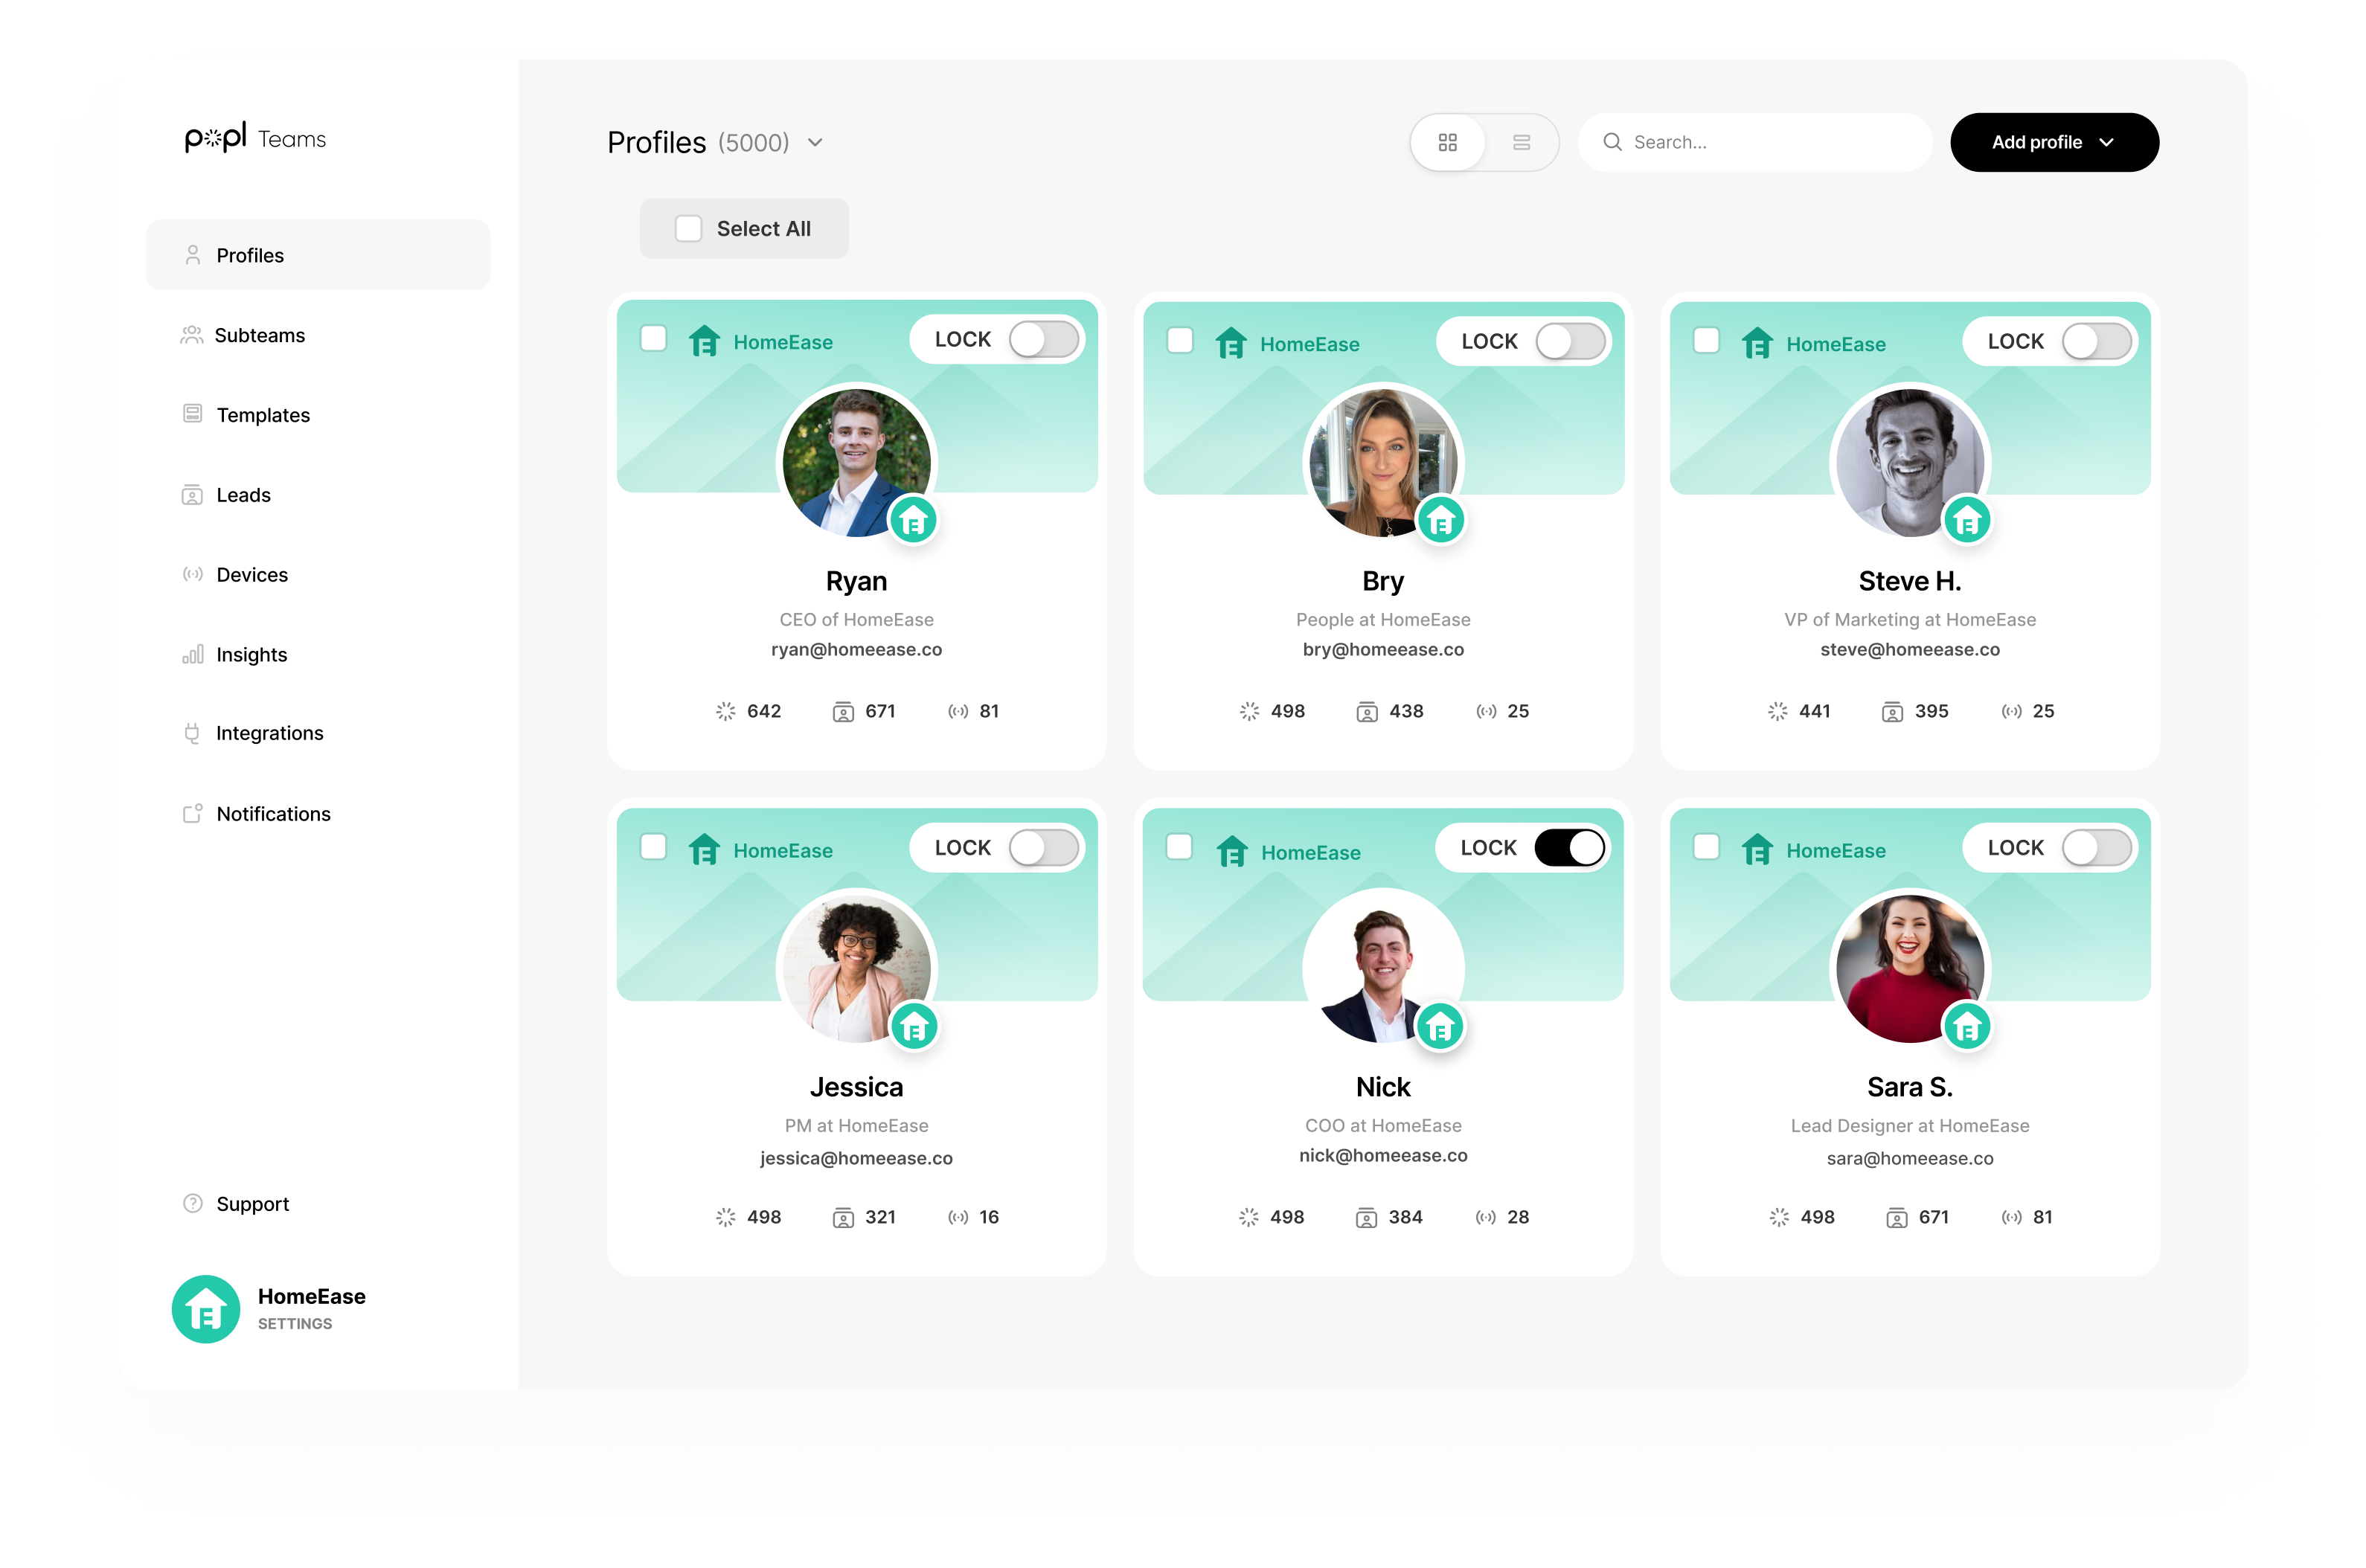Viewport: 2366px width, 1568px height.
Task: Open the Support link
Action: pyautogui.click(x=252, y=1204)
